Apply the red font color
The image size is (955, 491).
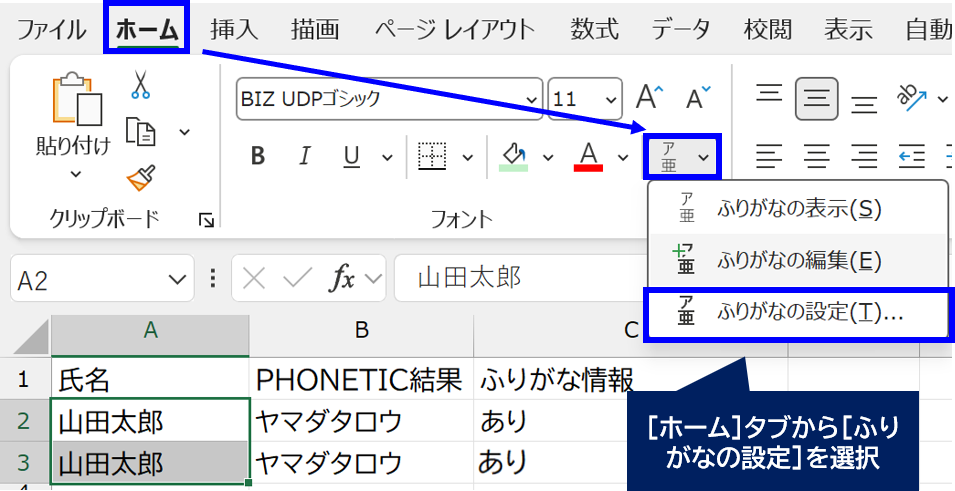(x=588, y=157)
